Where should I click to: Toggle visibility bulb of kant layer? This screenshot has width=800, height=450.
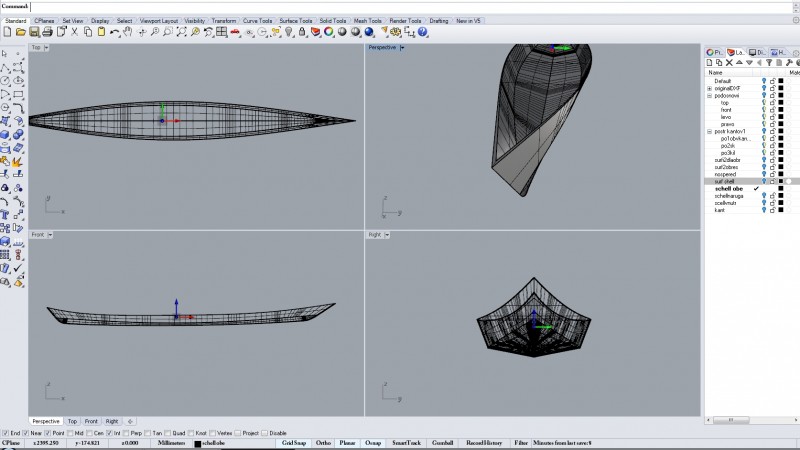click(x=763, y=210)
